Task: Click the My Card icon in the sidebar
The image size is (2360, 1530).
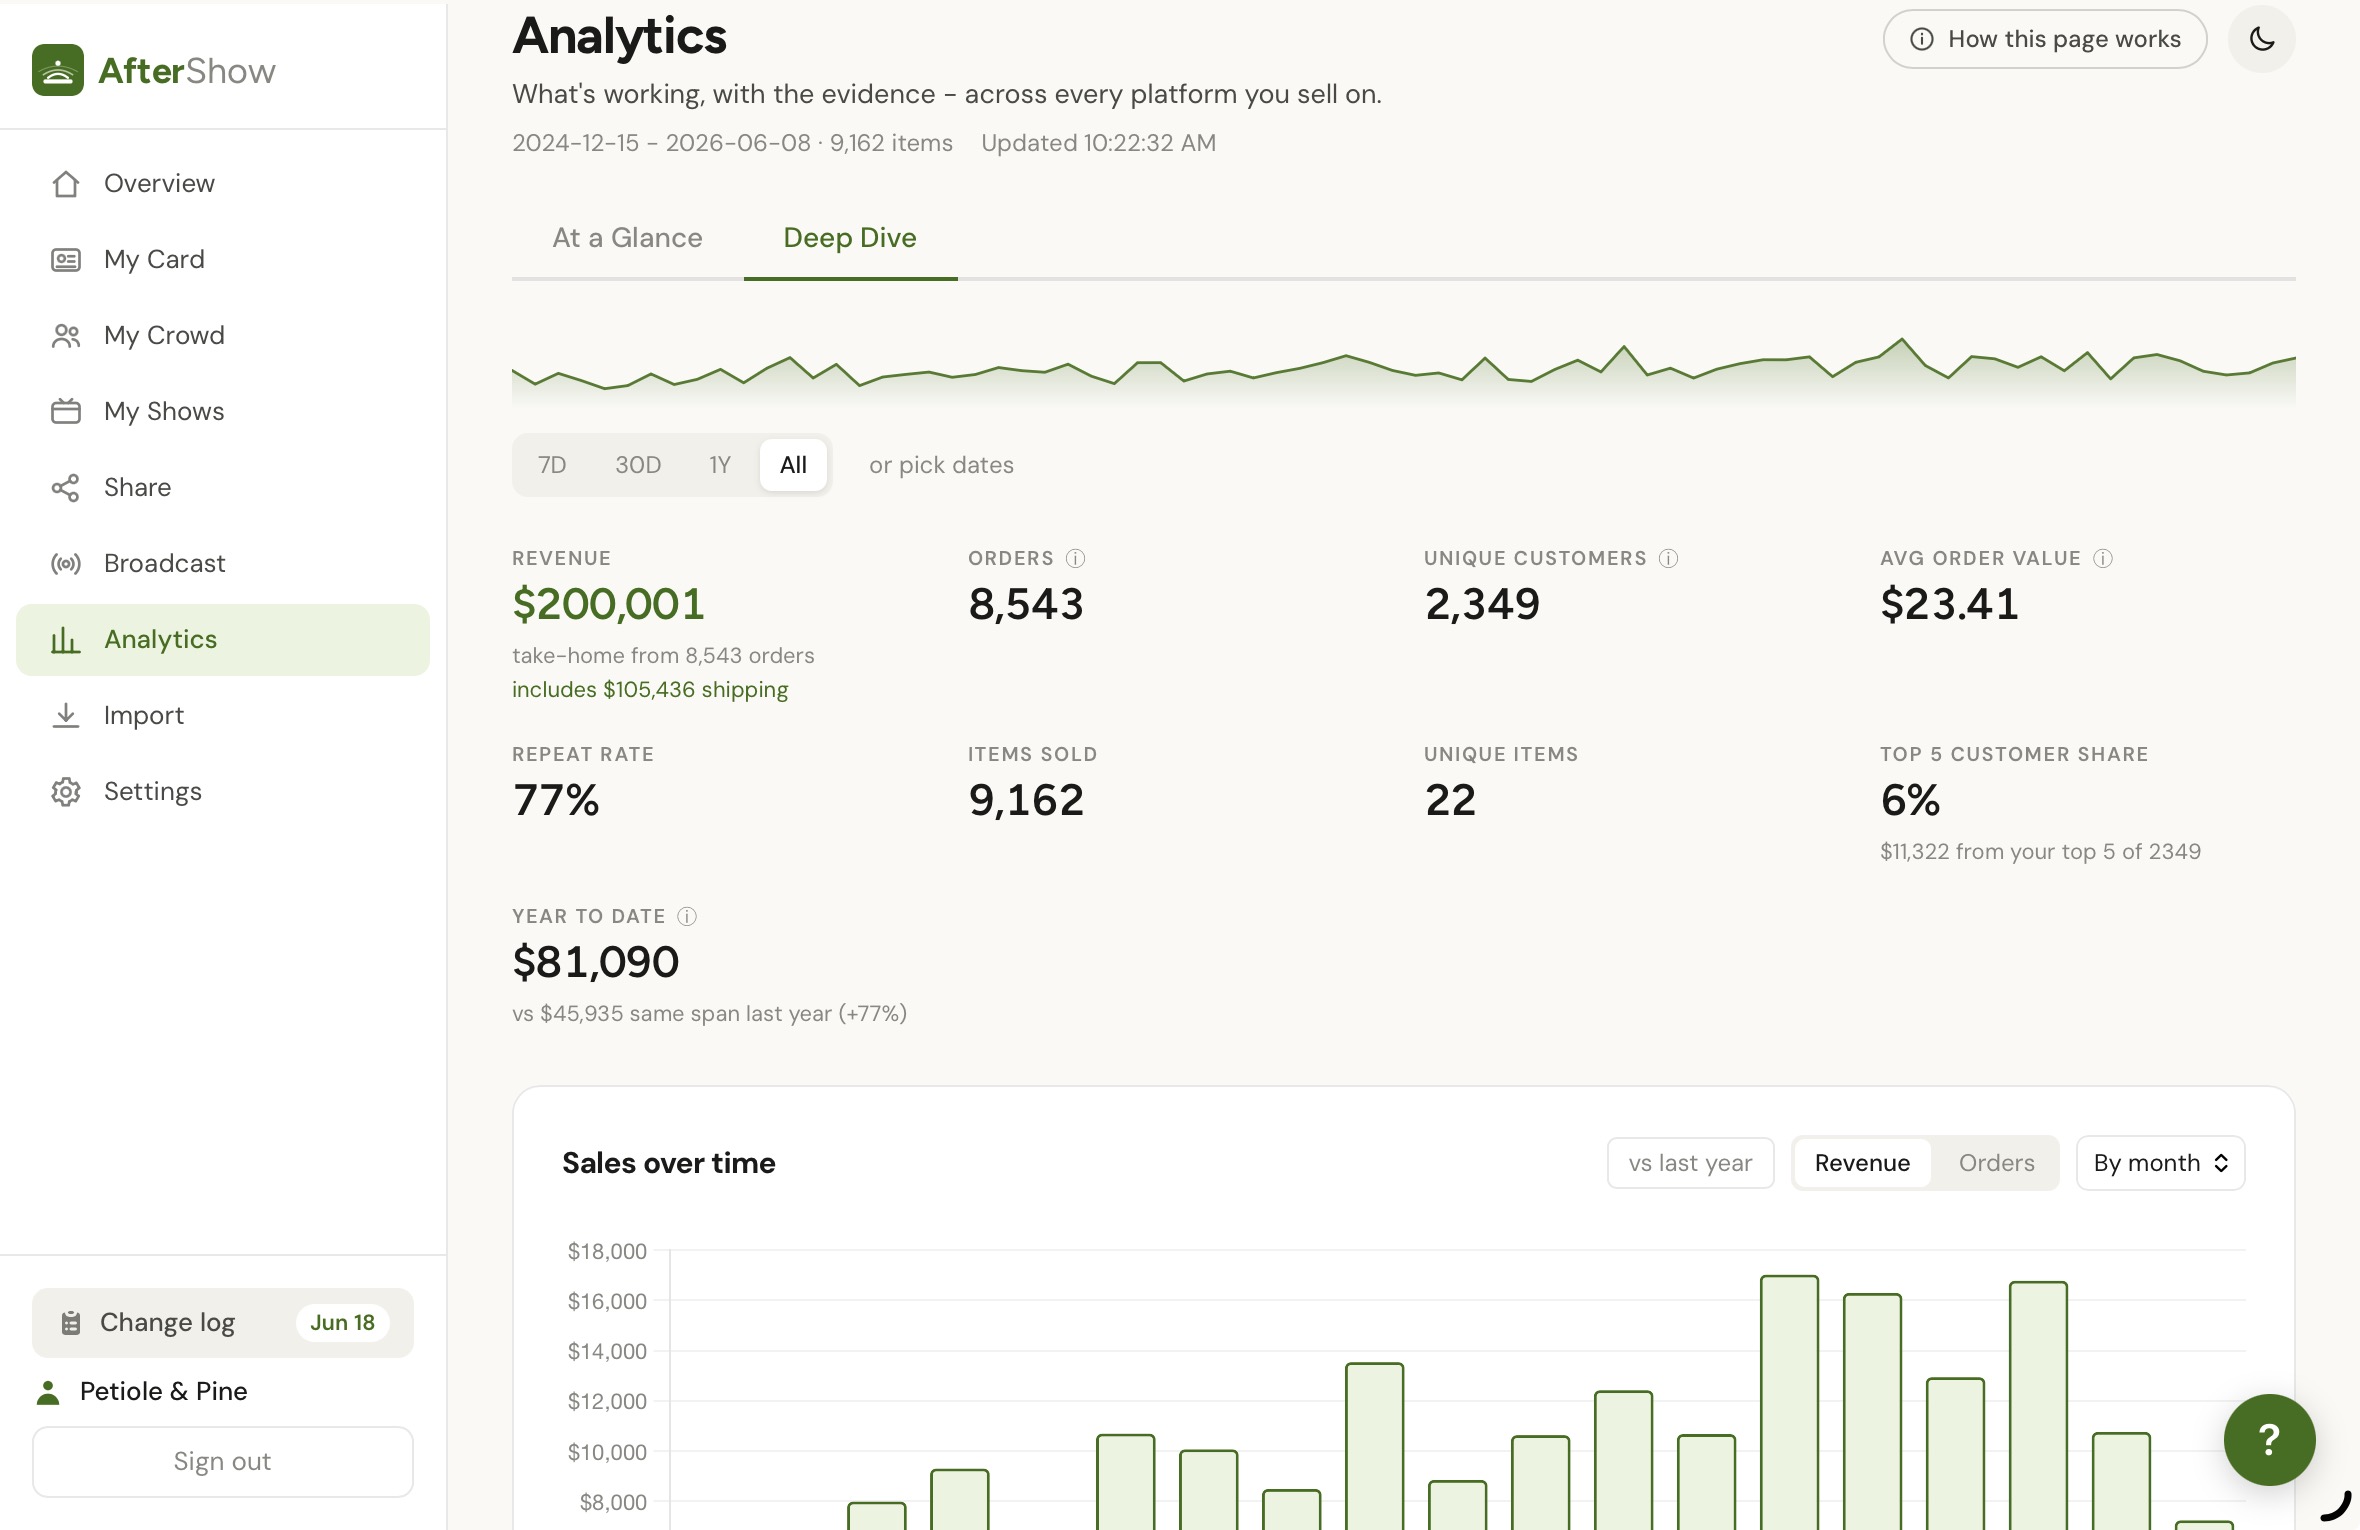Action: pos(66,260)
